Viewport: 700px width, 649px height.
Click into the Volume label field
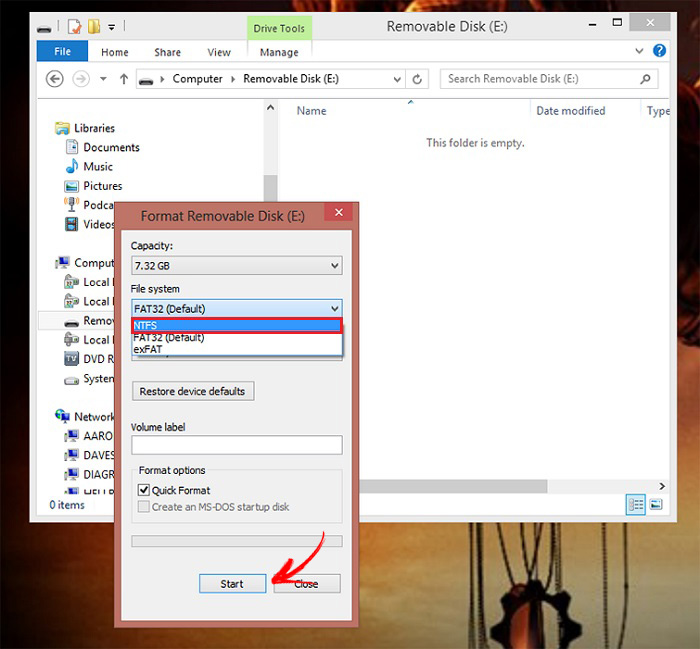point(237,445)
